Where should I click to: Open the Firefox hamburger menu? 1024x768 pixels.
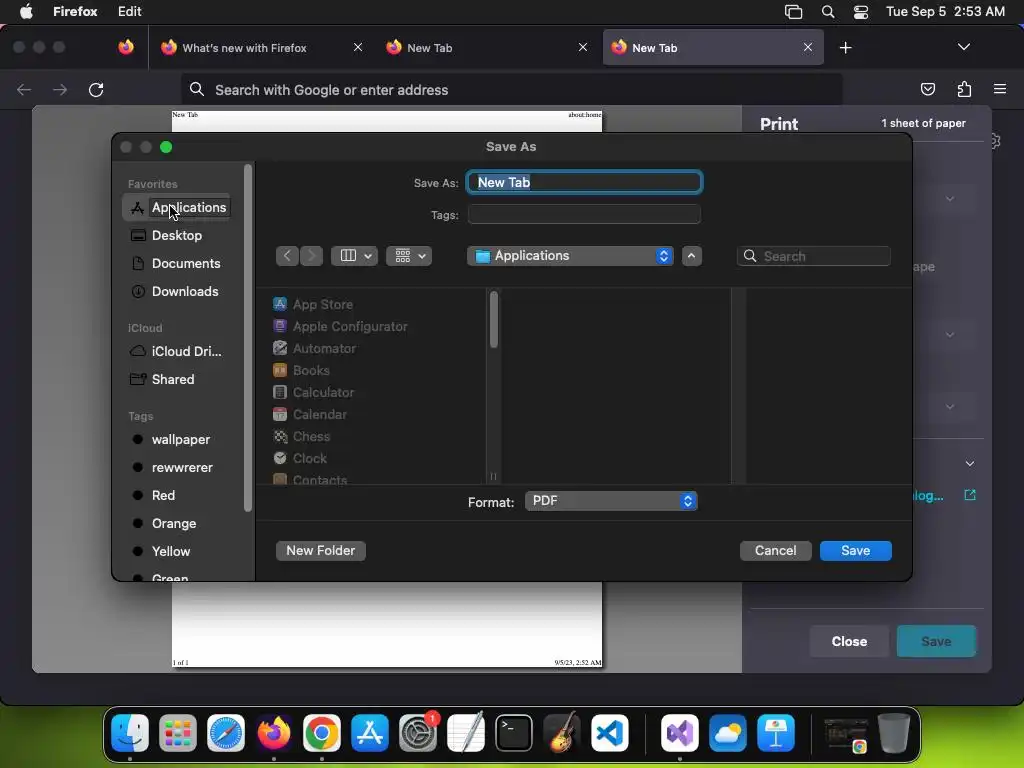point(1000,89)
